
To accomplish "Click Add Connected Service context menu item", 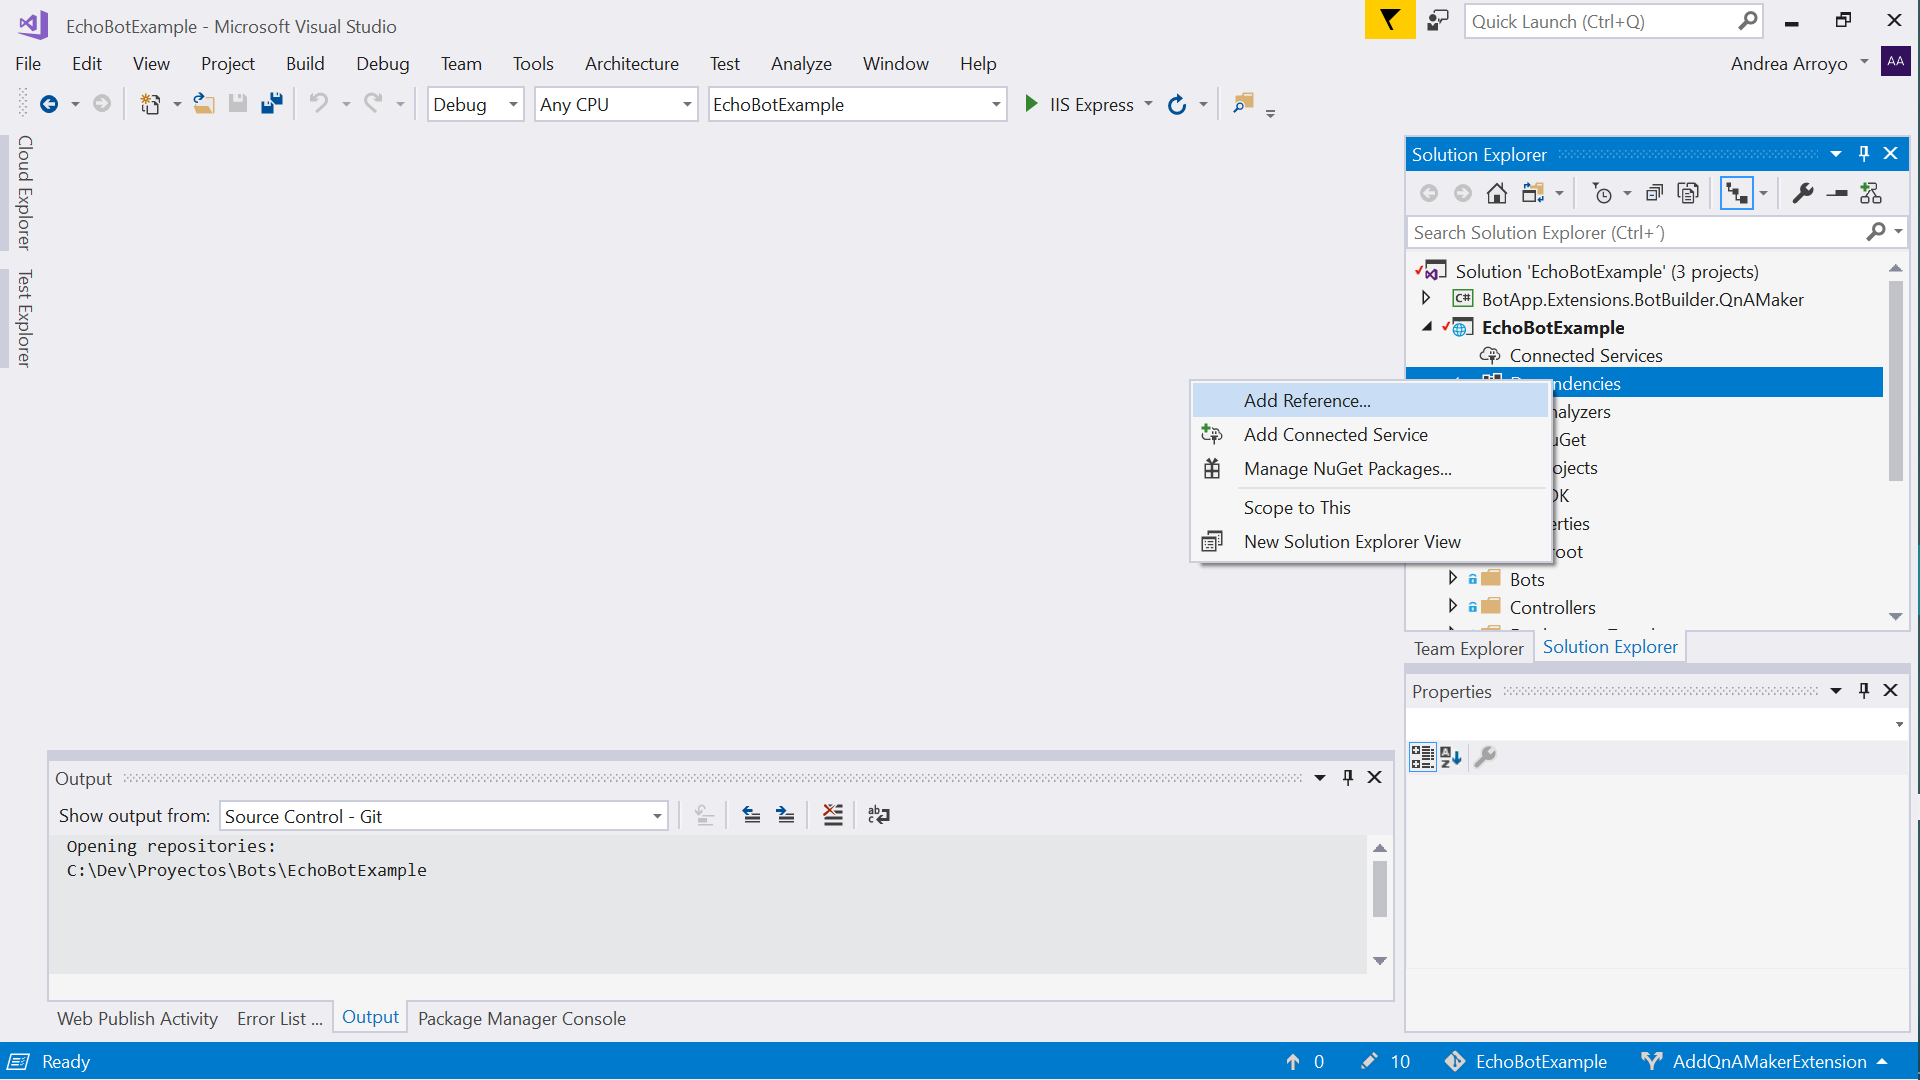I will click(1336, 434).
